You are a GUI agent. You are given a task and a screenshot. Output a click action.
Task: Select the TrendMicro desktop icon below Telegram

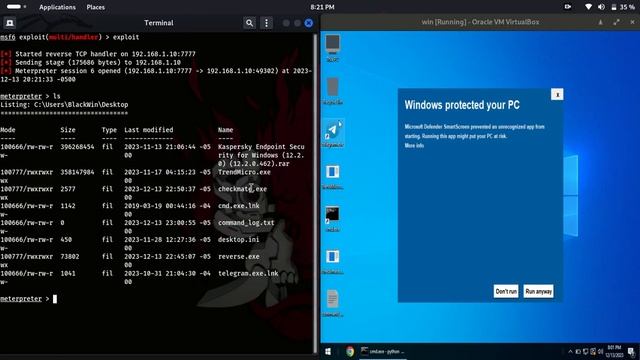[x=333, y=176]
